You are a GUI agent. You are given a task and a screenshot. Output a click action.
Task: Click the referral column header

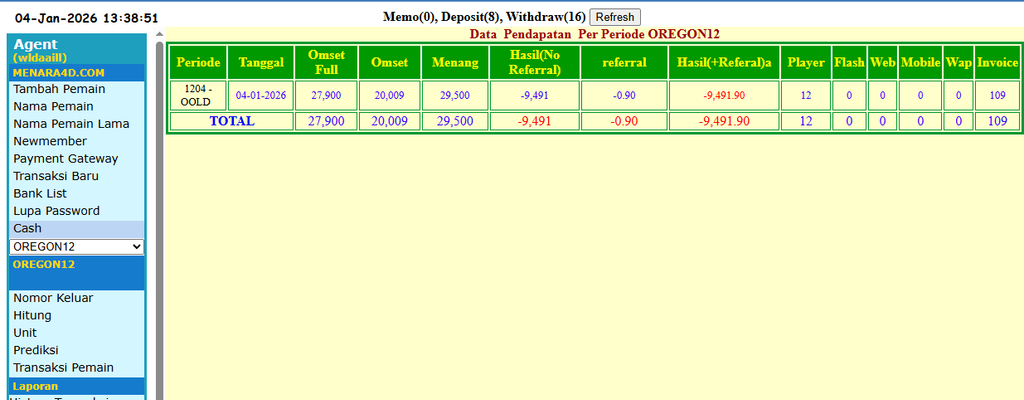click(x=624, y=63)
